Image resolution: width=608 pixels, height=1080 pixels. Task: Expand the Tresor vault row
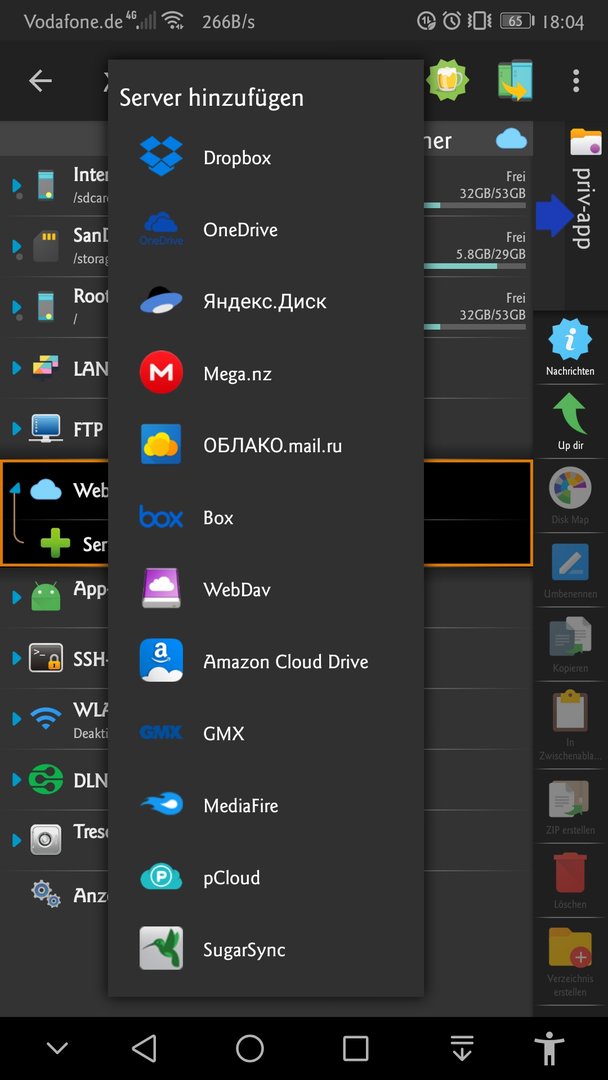tap(17, 840)
